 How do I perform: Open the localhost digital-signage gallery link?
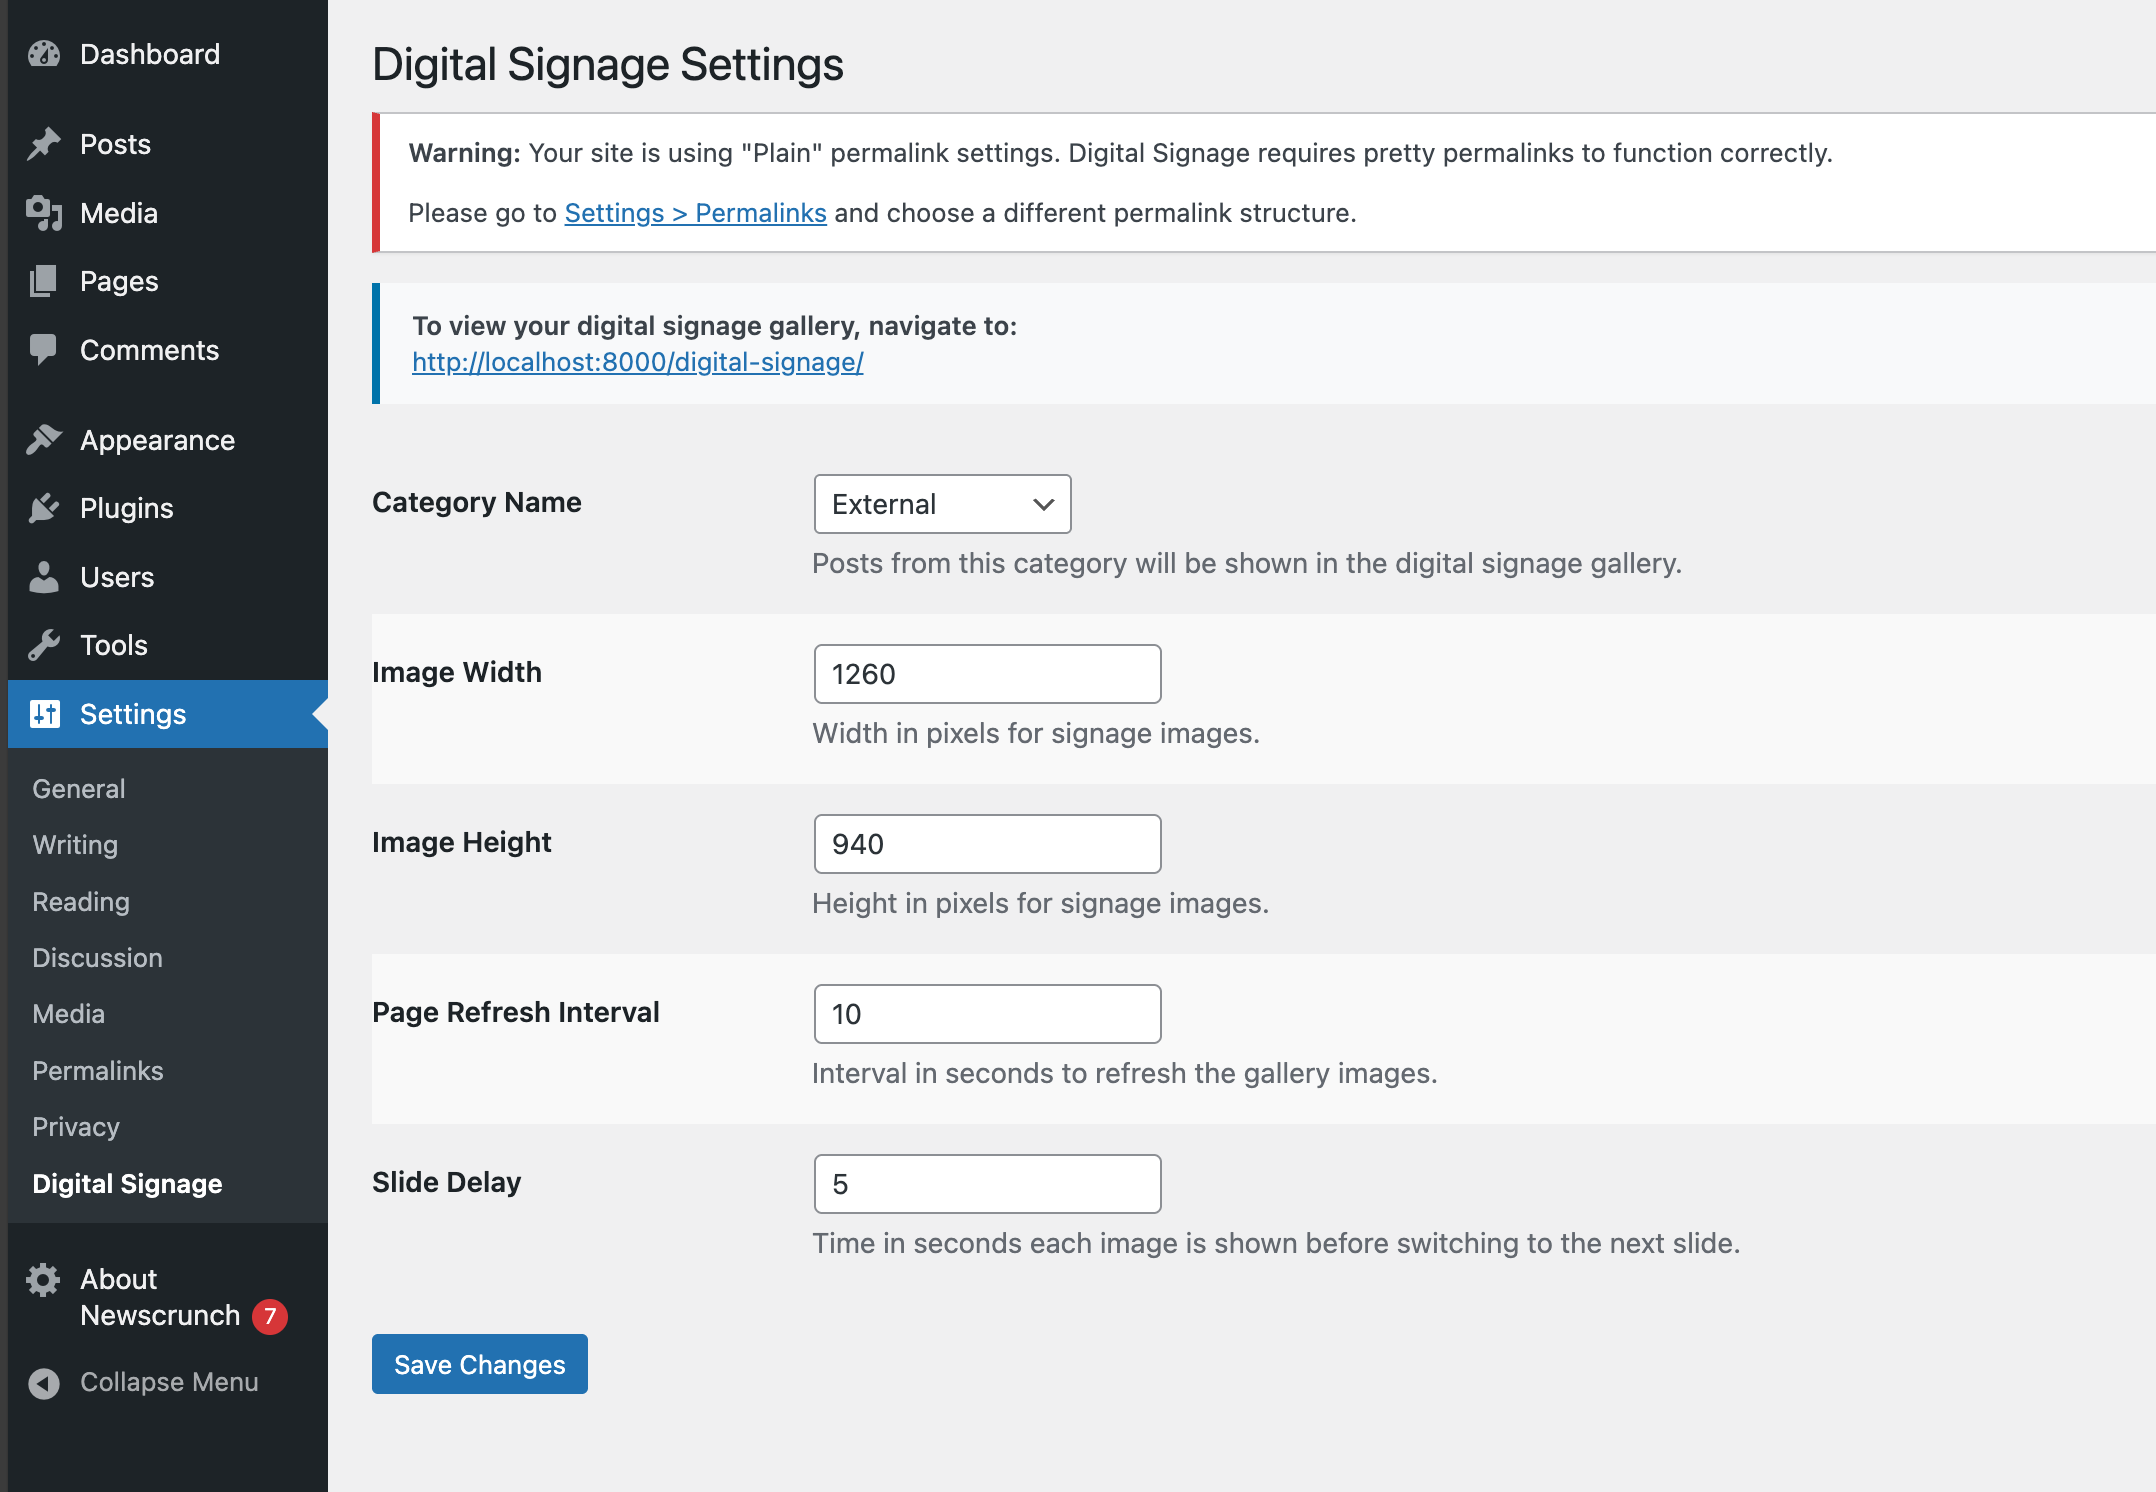(638, 362)
